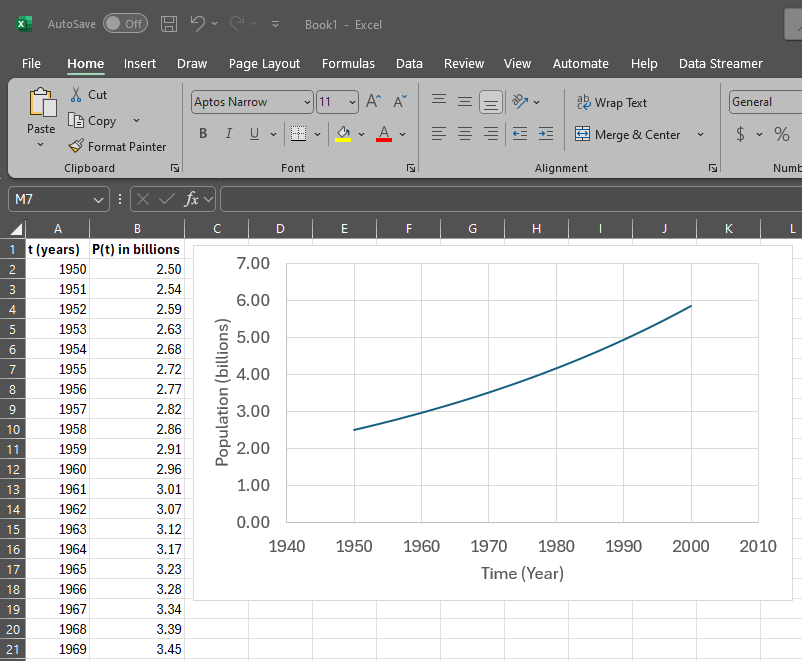Apply accounting dollar format
The width and height of the screenshot is (802, 661).
click(x=740, y=134)
